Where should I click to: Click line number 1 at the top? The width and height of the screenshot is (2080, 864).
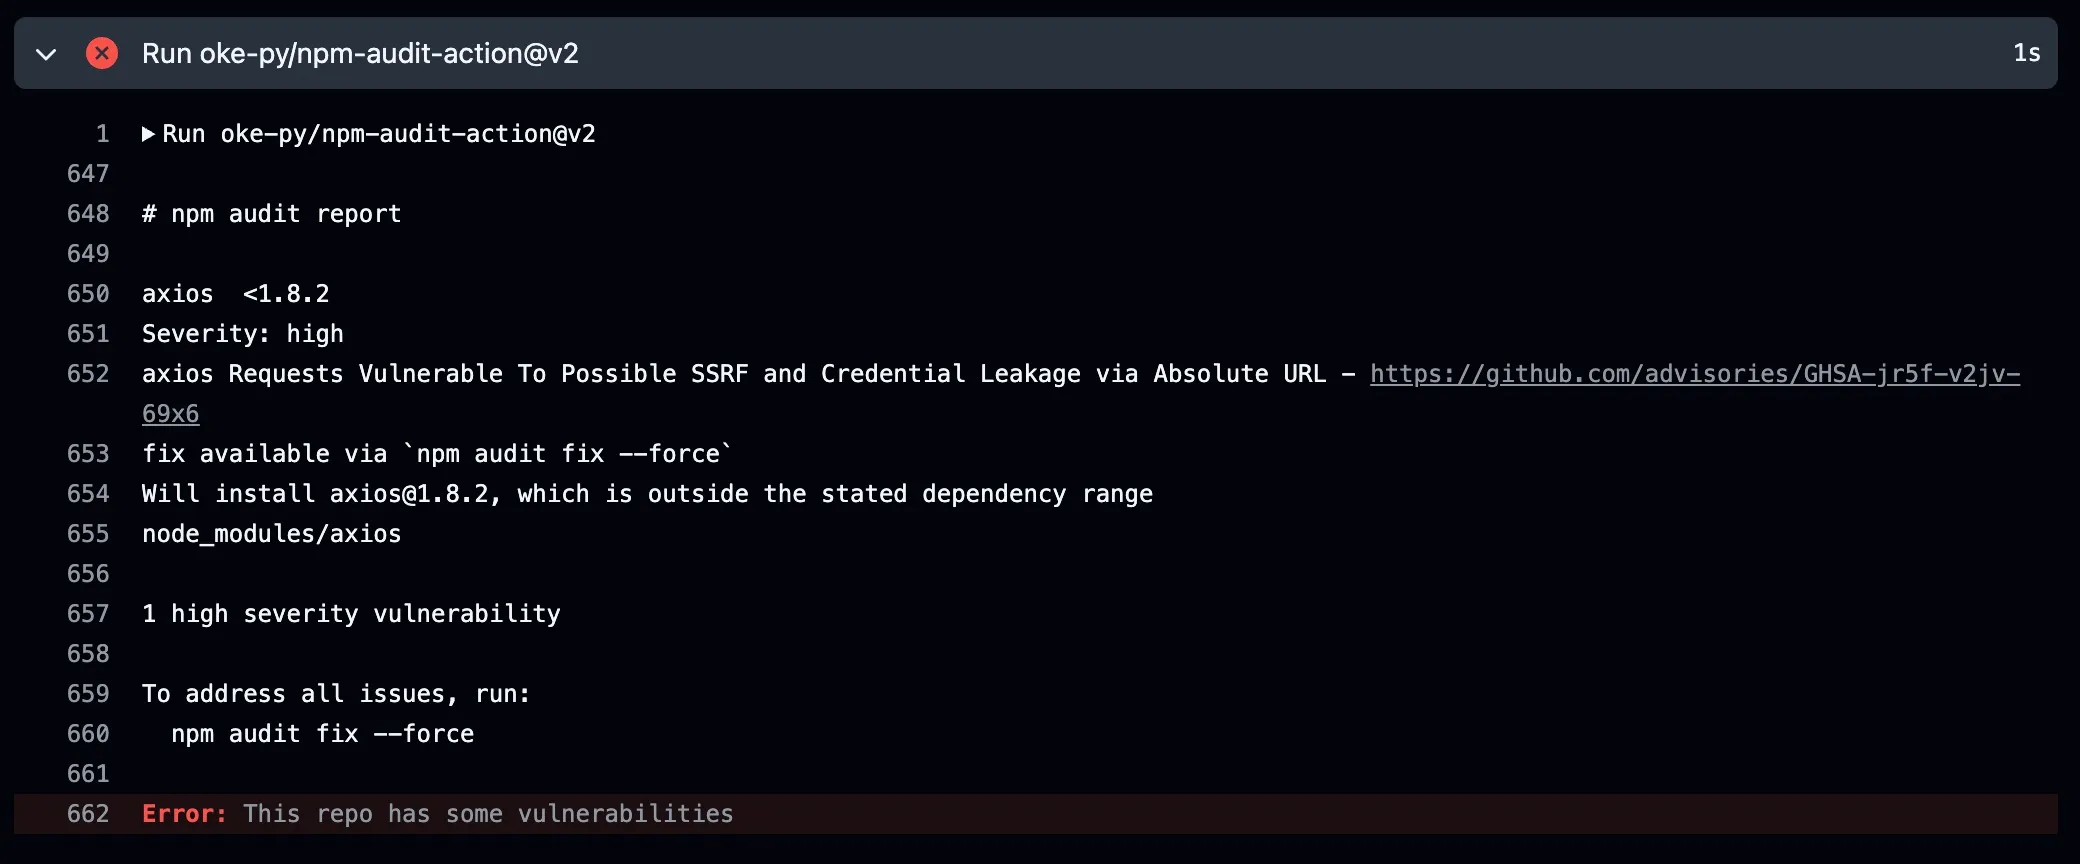101,133
